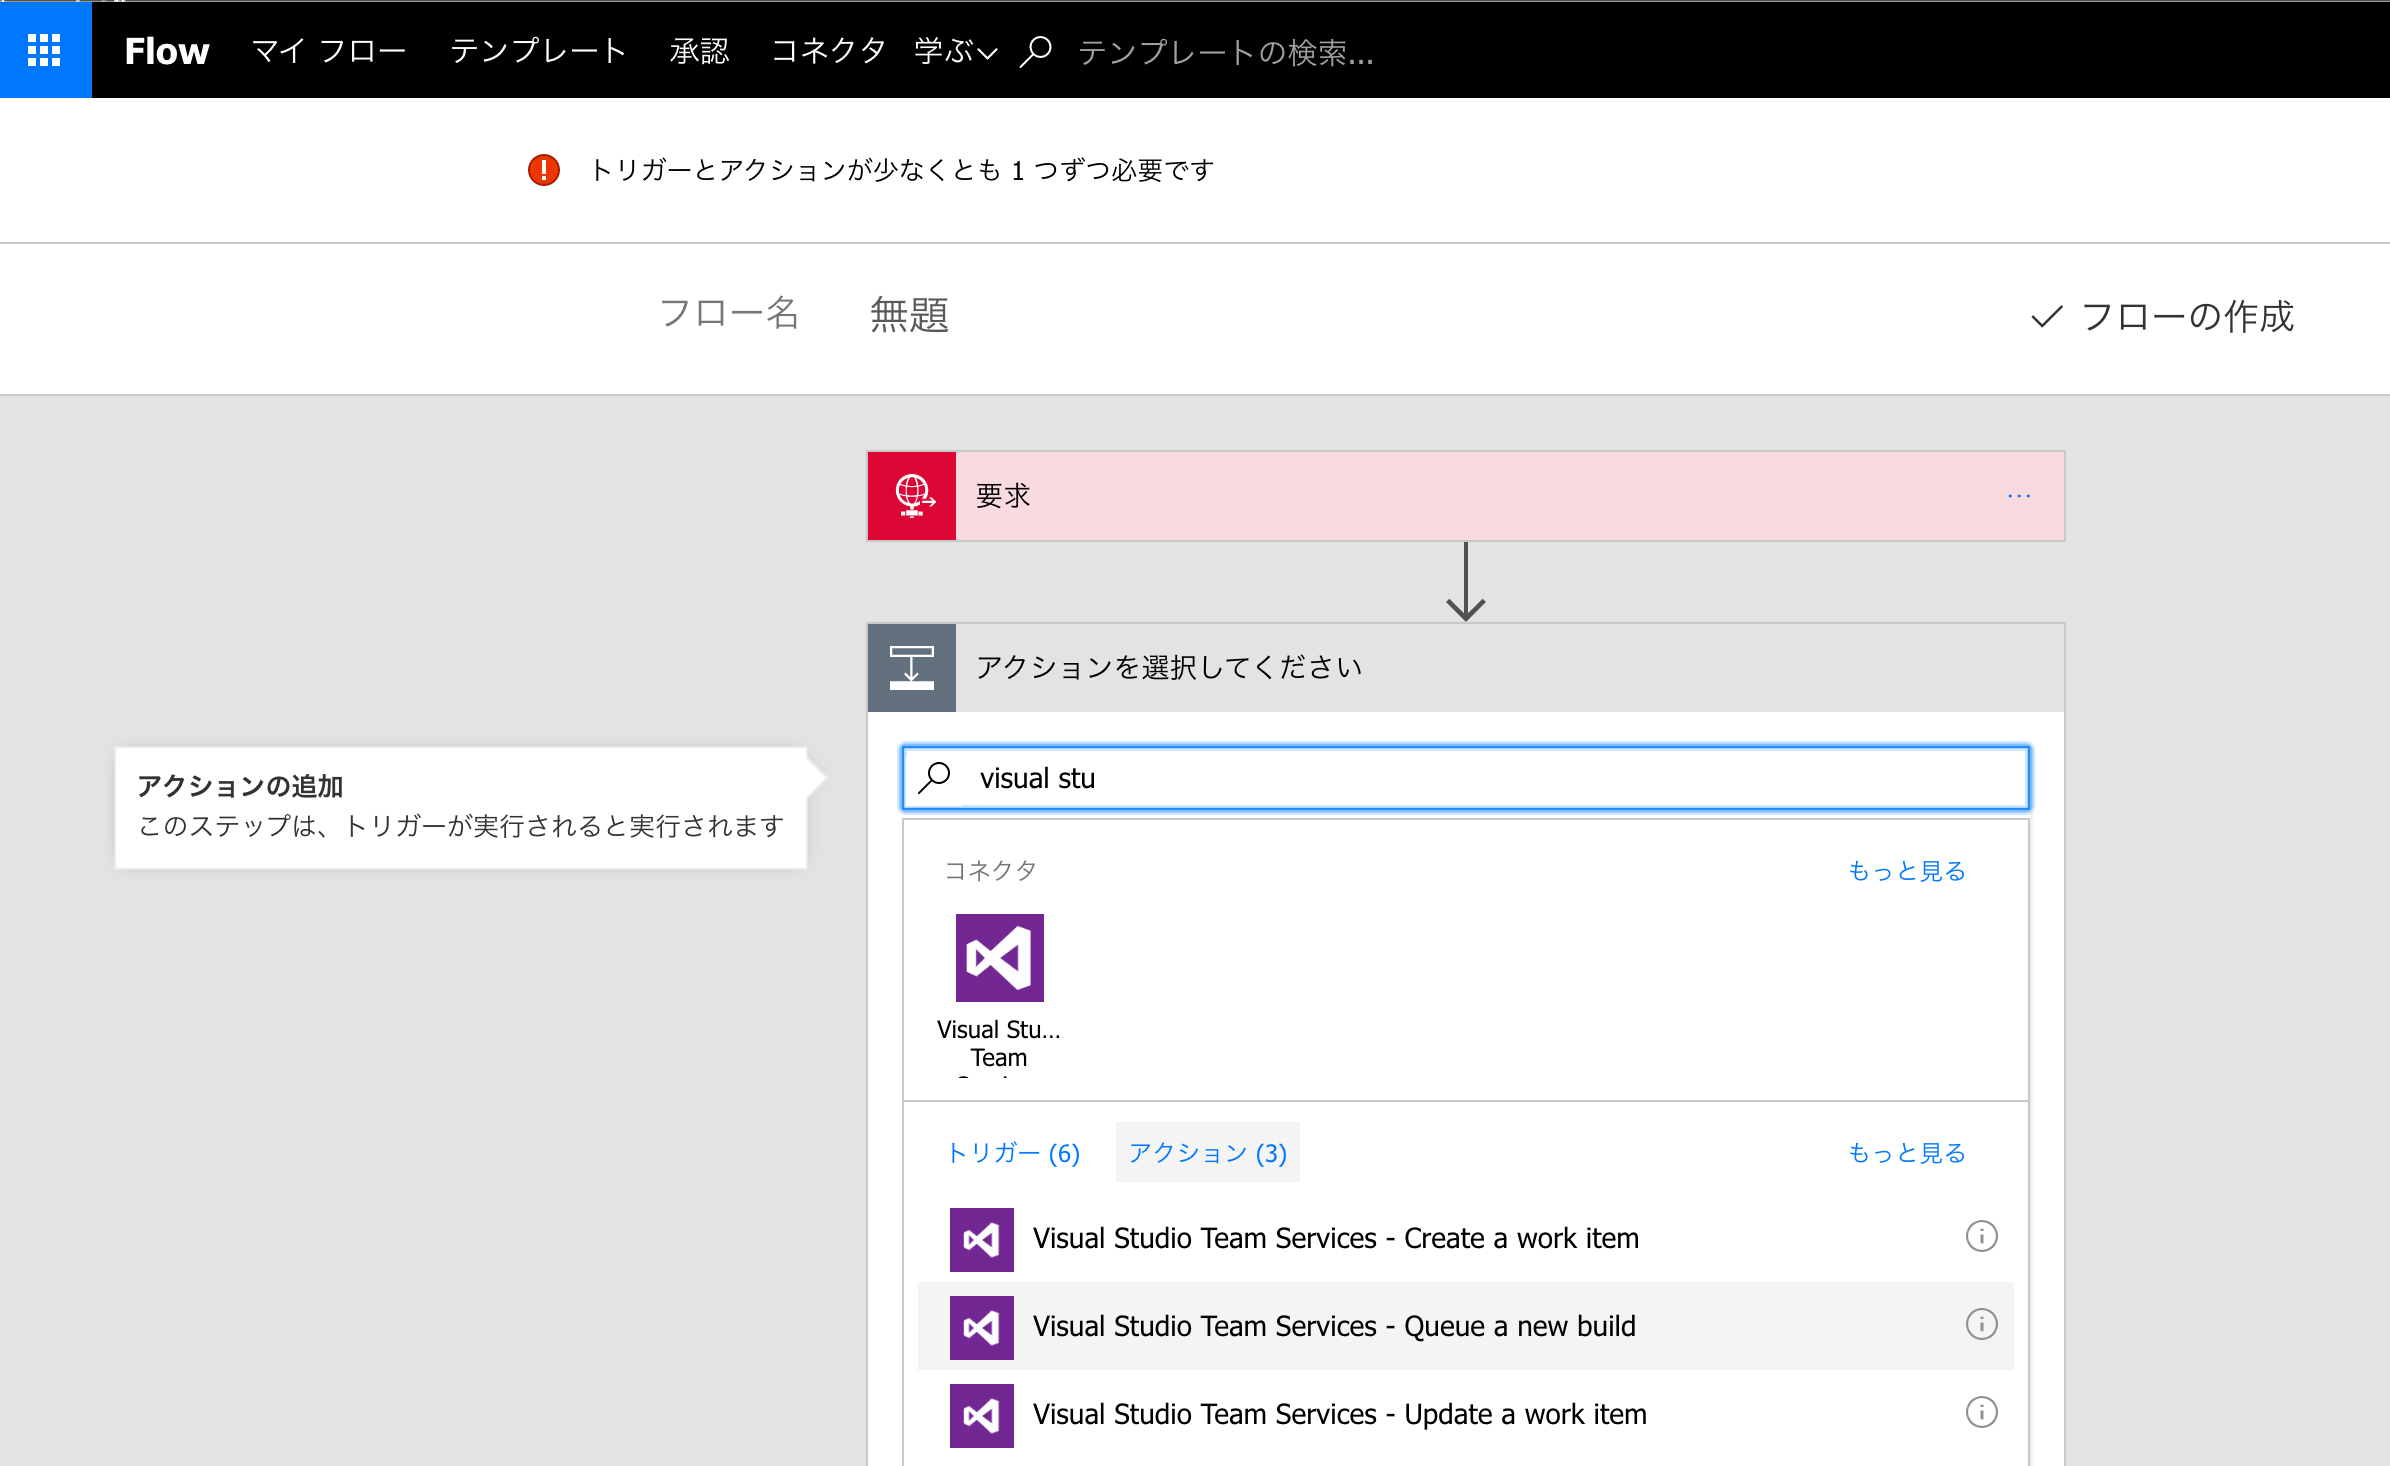Click Visual Studio icon for Update work item
This screenshot has width=2390, height=1466.
point(982,1416)
